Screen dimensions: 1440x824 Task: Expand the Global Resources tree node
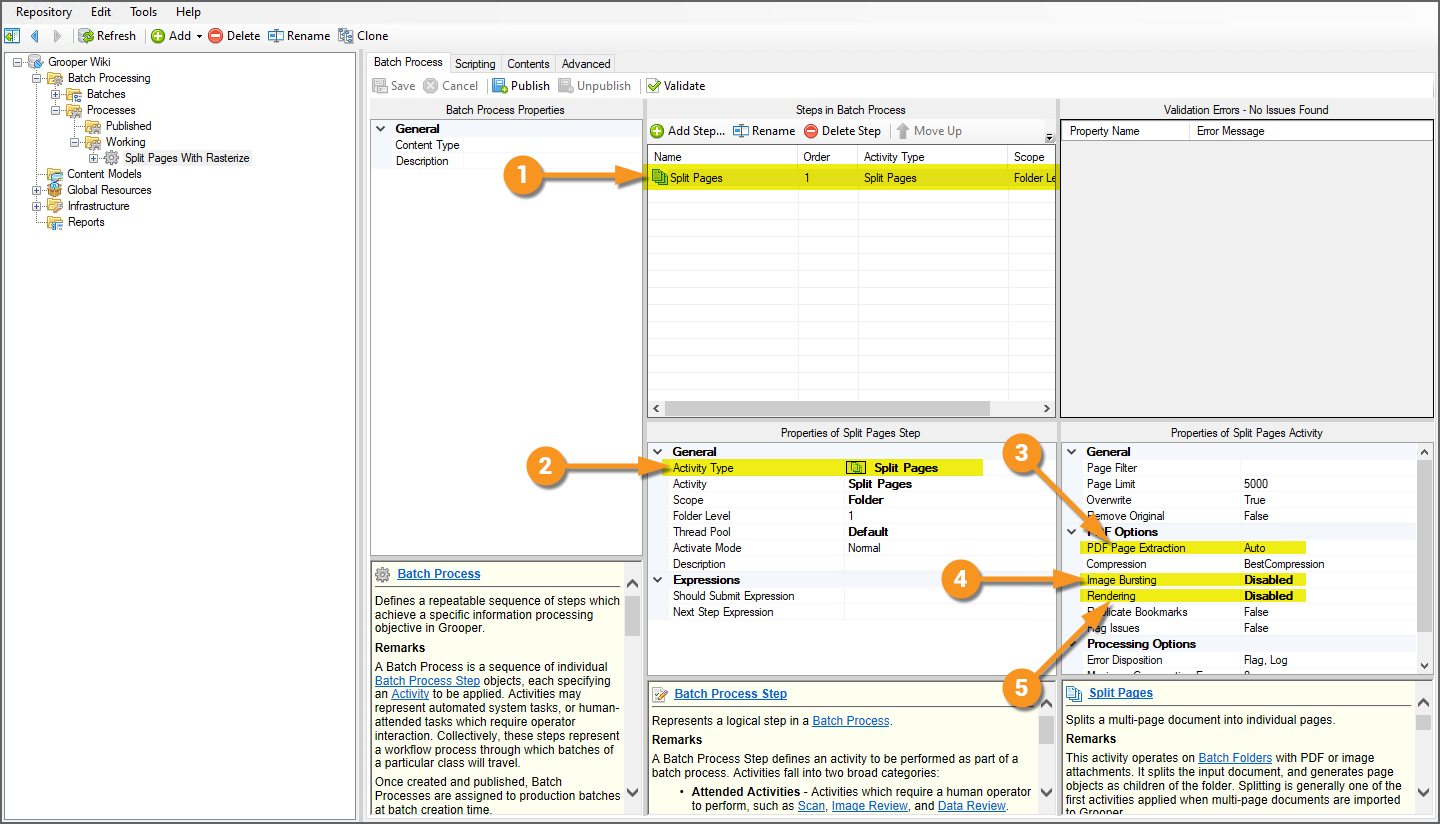point(37,190)
